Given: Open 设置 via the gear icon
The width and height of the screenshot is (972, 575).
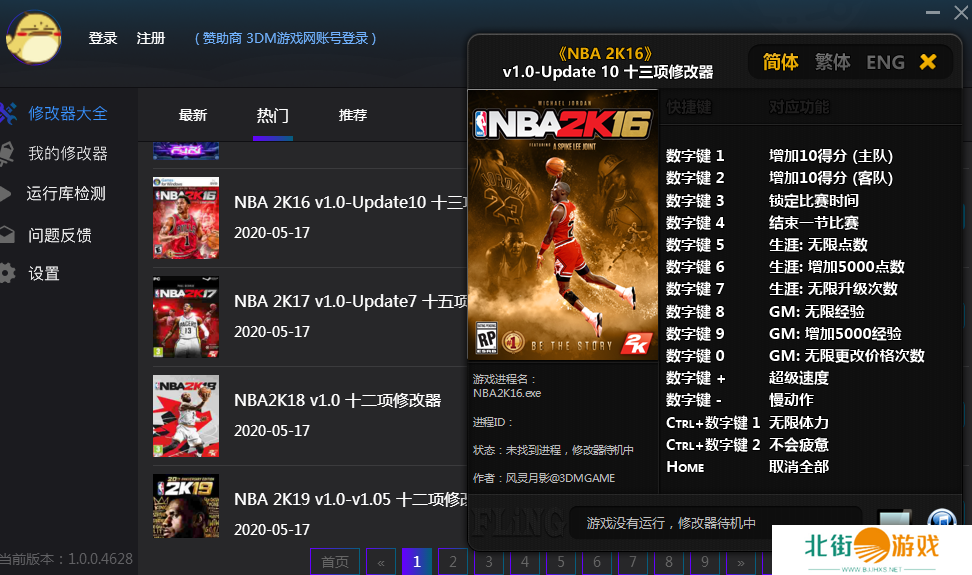Looking at the screenshot, I should click(8, 273).
